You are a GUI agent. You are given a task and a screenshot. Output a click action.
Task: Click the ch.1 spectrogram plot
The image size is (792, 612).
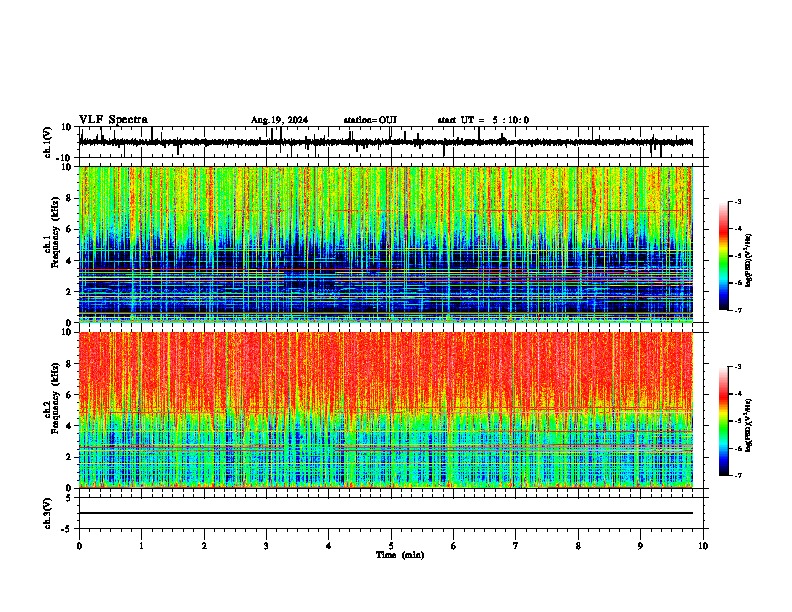coord(386,244)
